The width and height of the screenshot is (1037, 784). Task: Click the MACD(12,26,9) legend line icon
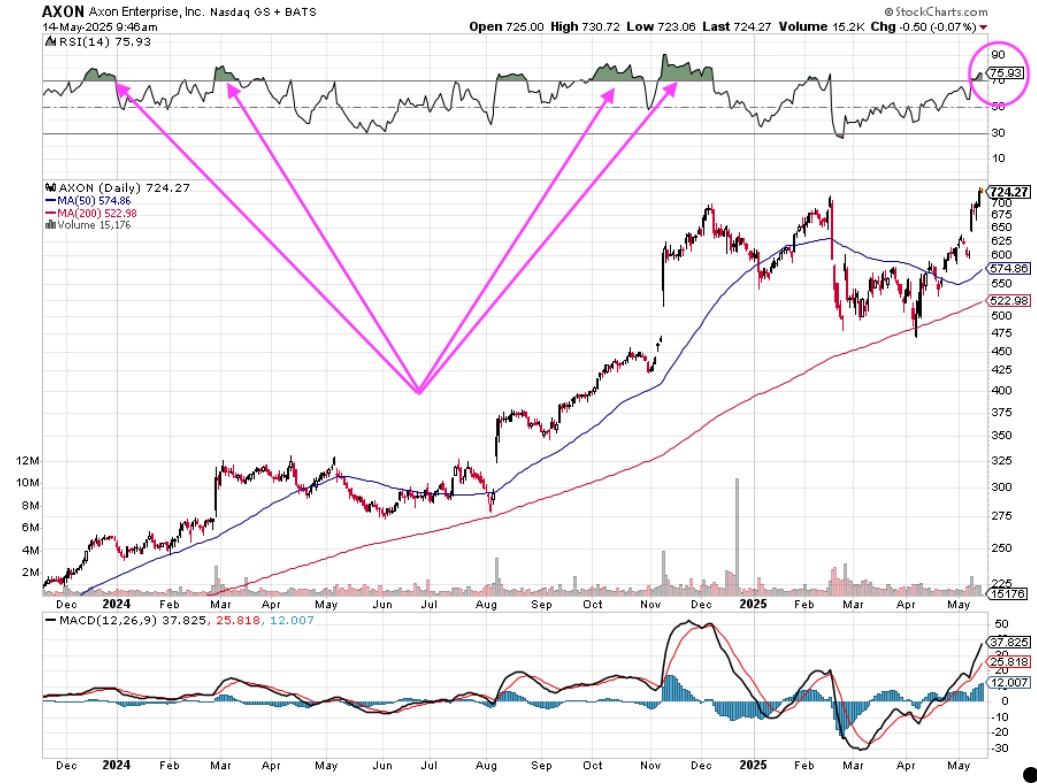click(51, 620)
